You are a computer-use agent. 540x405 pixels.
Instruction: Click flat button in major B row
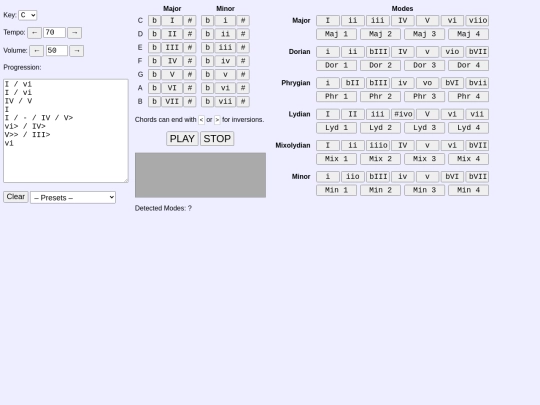[155, 101]
